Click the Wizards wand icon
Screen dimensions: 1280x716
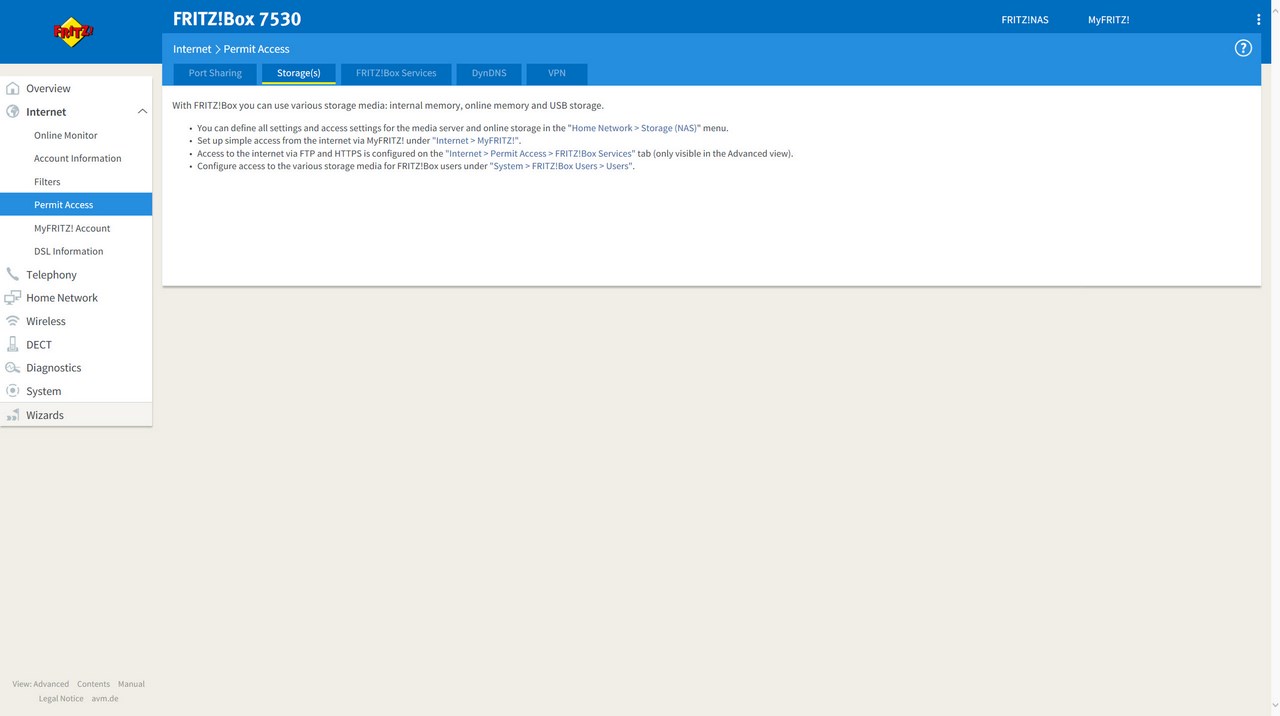point(12,415)
